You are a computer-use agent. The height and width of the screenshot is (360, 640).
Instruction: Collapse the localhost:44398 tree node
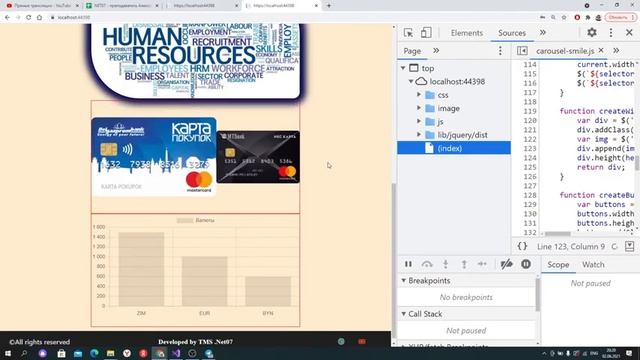coord(411,81)
